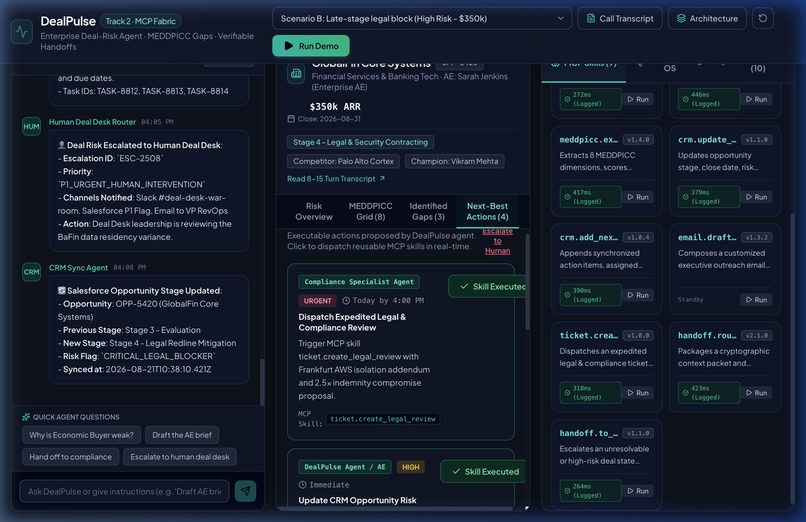Switch to the MEDDPICC Grid (8) tab
Screen dimensions: 806x522
(x=370, y=211)
